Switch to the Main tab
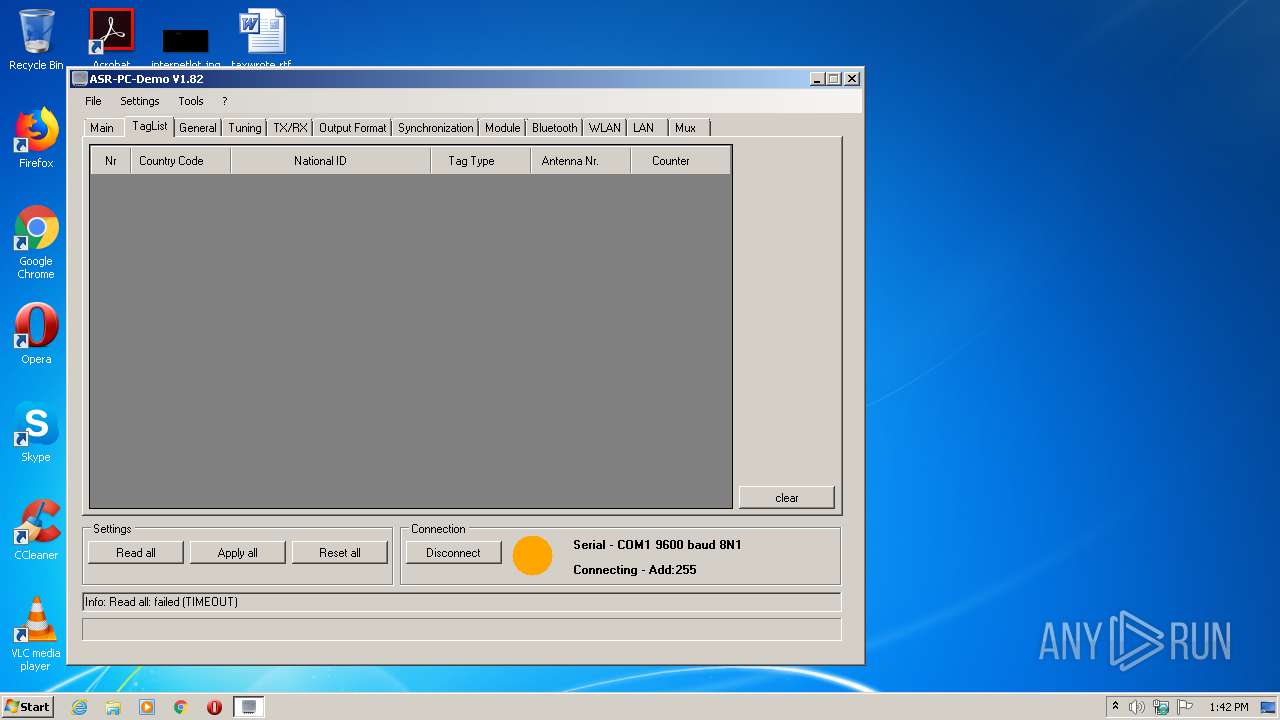Viewport: 1280px width, 720px height. coord(102,128)
